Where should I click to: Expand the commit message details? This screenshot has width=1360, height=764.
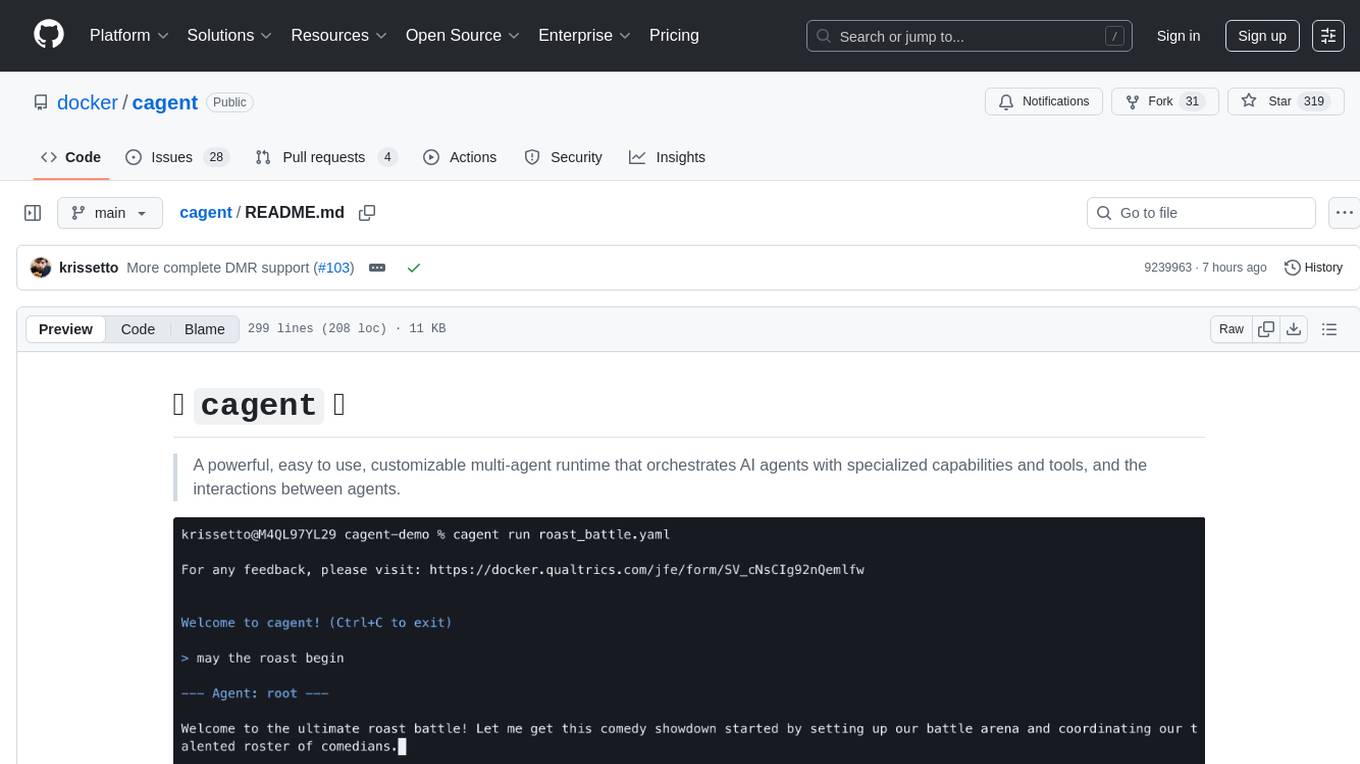(x=377, y=268)
